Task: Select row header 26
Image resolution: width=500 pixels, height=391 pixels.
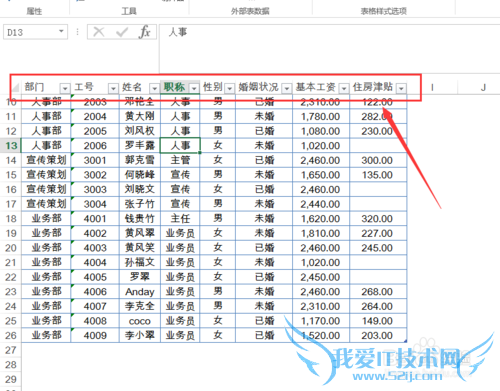Action: (11, 335)
